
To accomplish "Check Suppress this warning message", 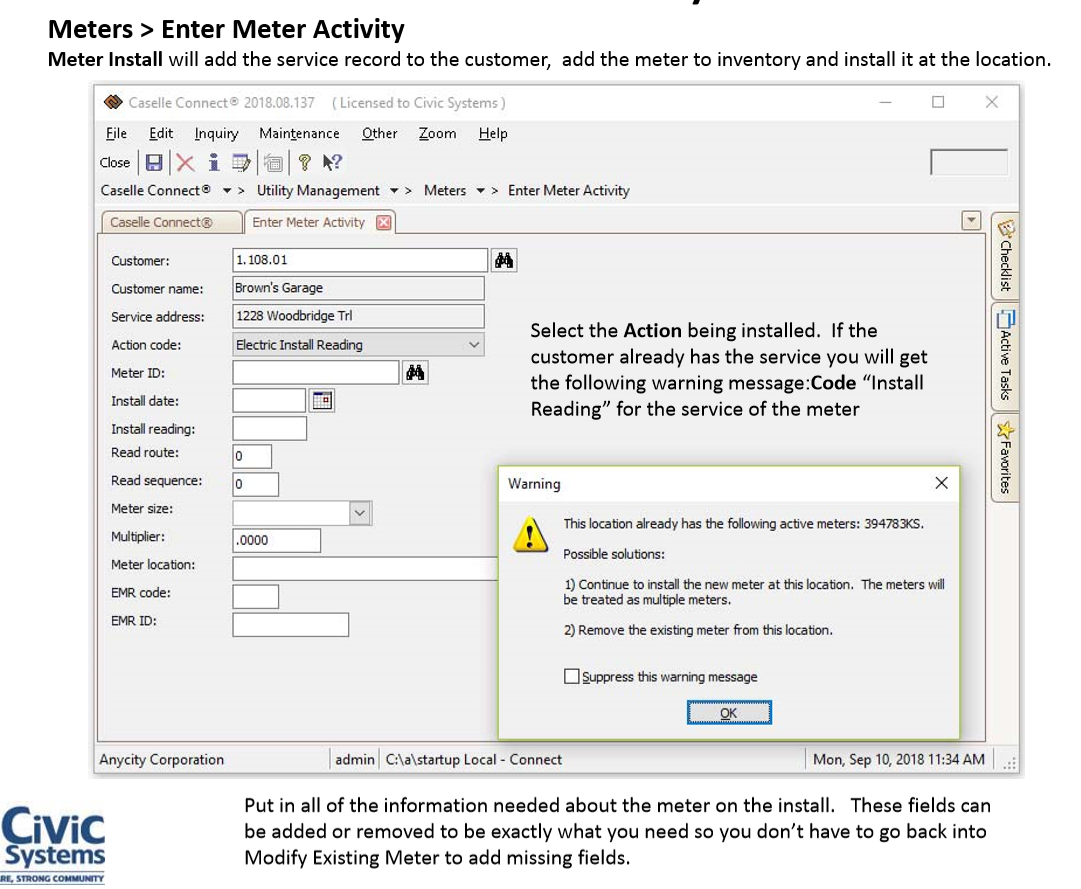I will coord(572,676).
